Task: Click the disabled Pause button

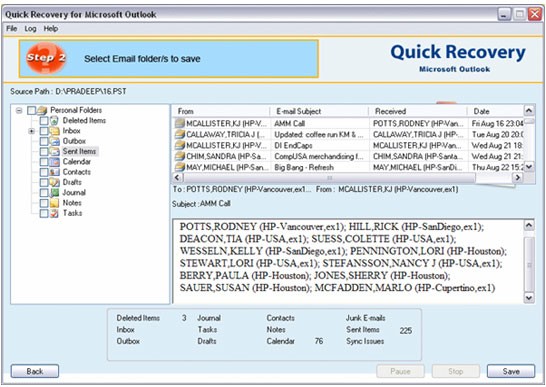Action: (400, 371)
